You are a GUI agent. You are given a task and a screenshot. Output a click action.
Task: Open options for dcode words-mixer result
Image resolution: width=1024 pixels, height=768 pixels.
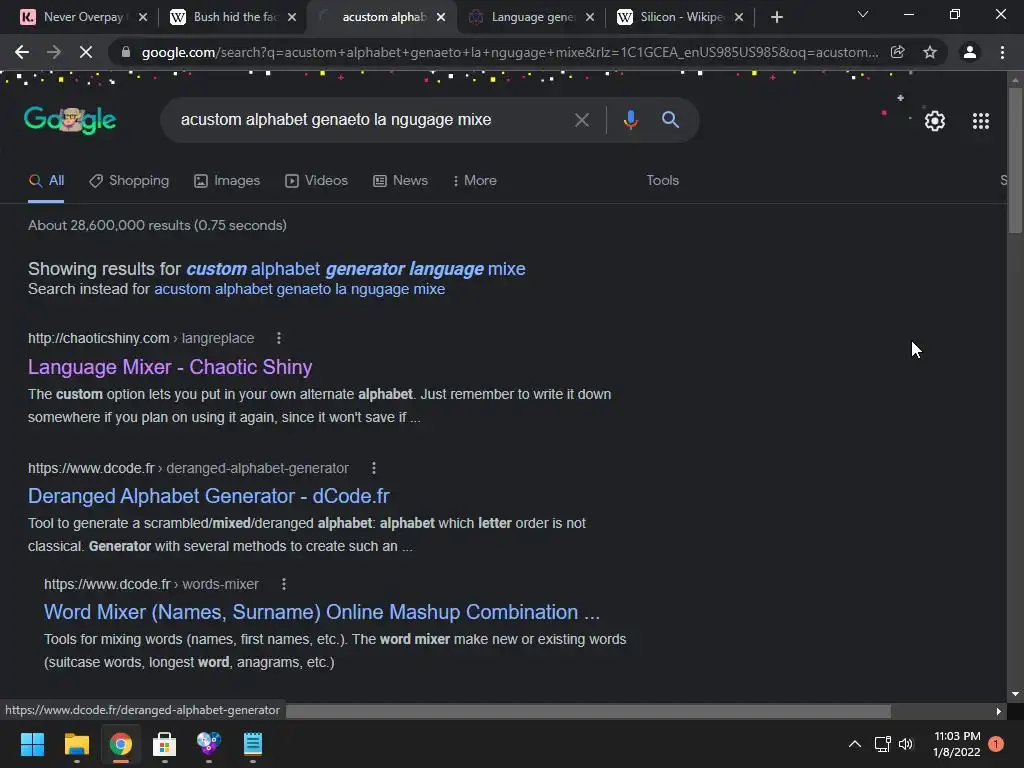[283, 584]
